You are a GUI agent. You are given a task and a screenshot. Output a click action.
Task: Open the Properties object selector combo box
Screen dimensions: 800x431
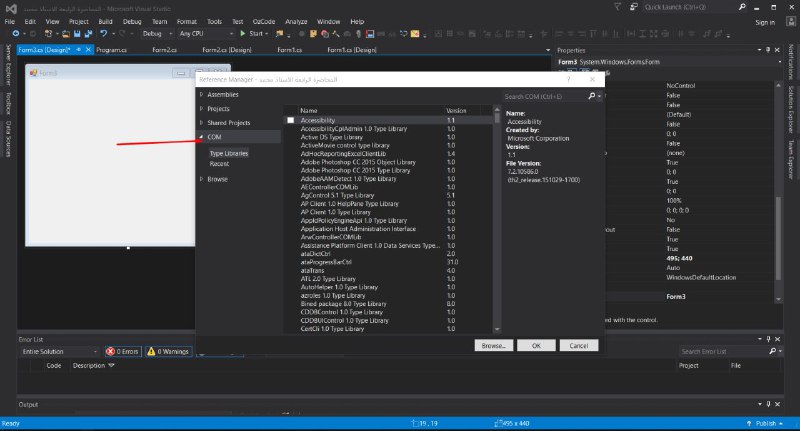(x=669, y=62)
